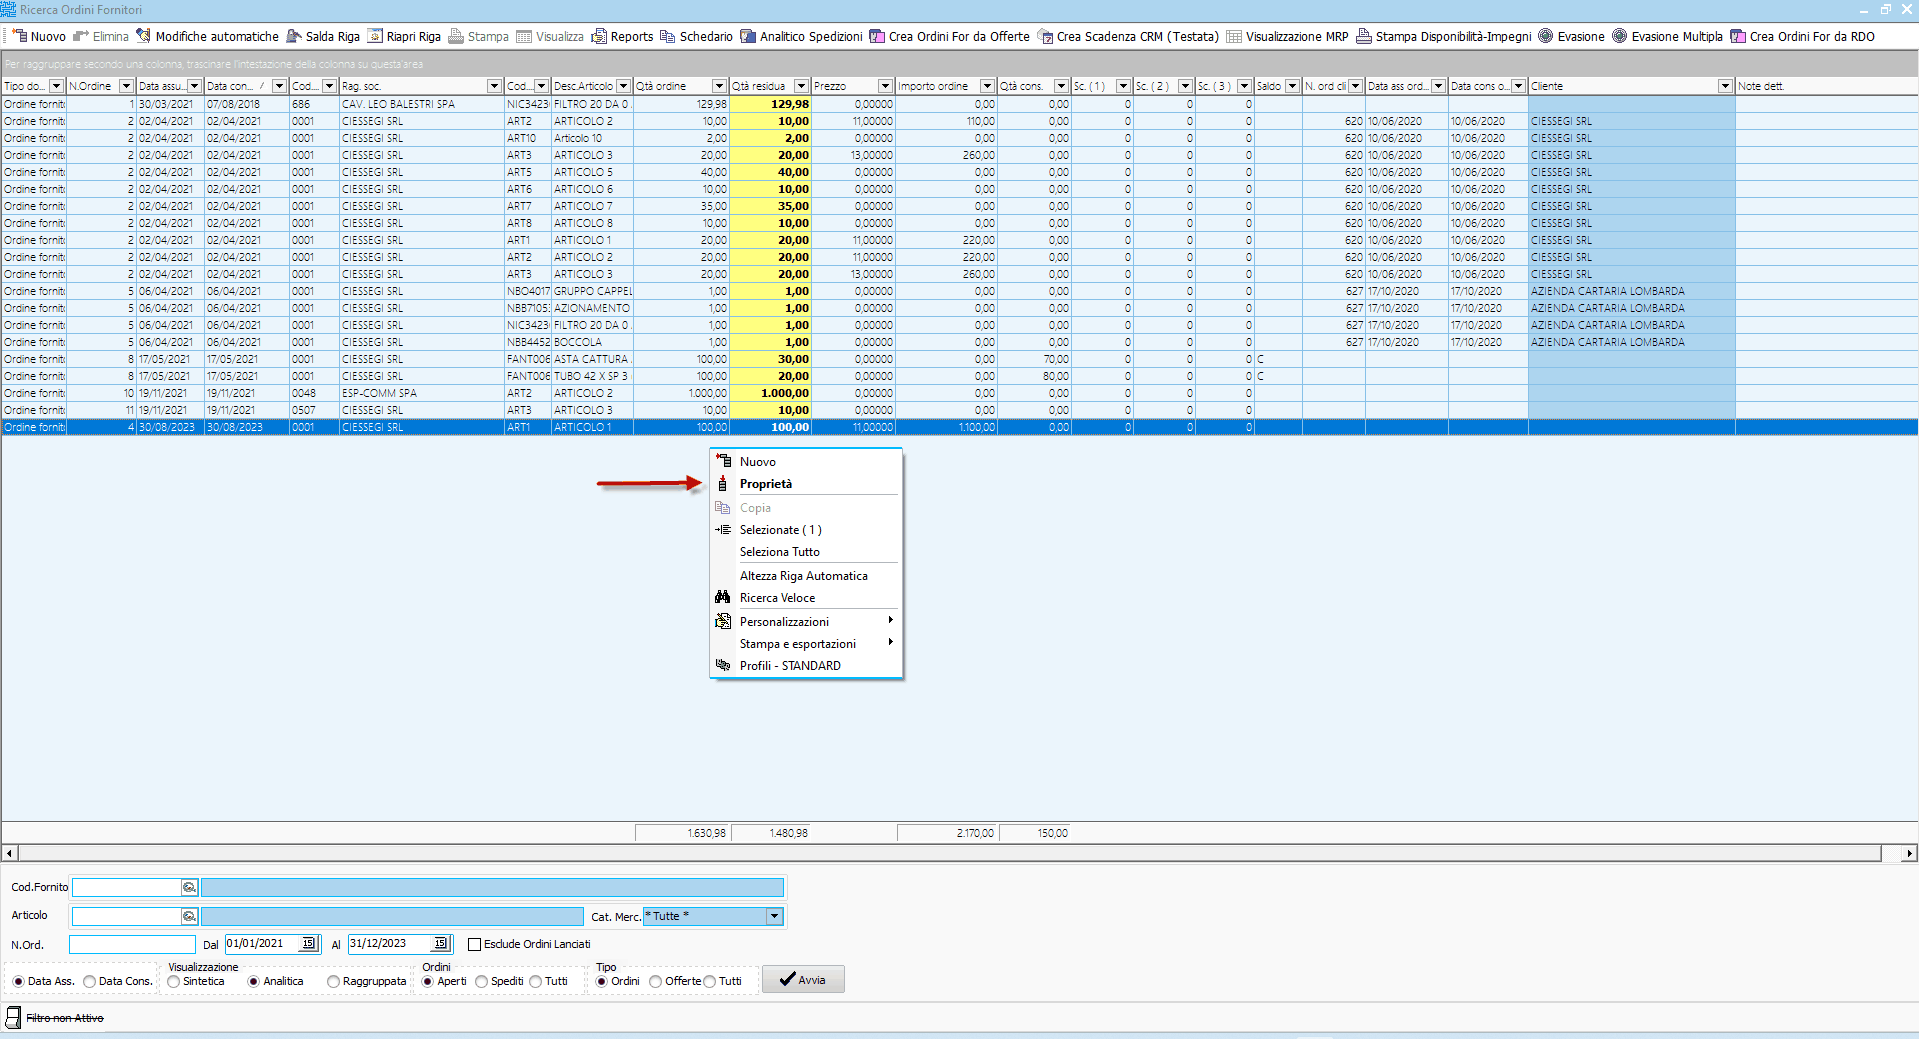Click the Cod.Fornito code field
This screenshot has width=1919, height=1039.
(126, 887)
